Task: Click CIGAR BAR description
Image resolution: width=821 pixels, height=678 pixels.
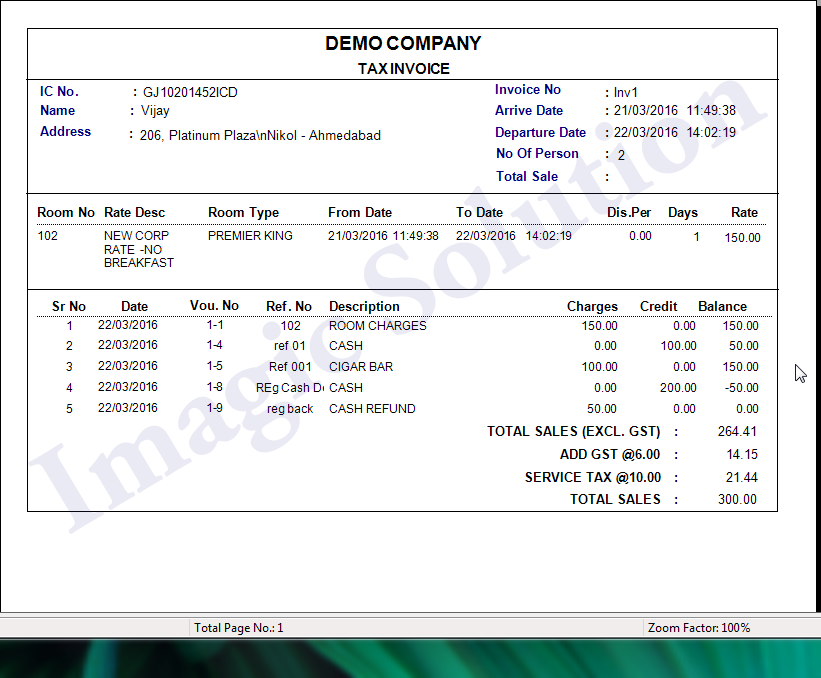Action: [x=361, y=367]
